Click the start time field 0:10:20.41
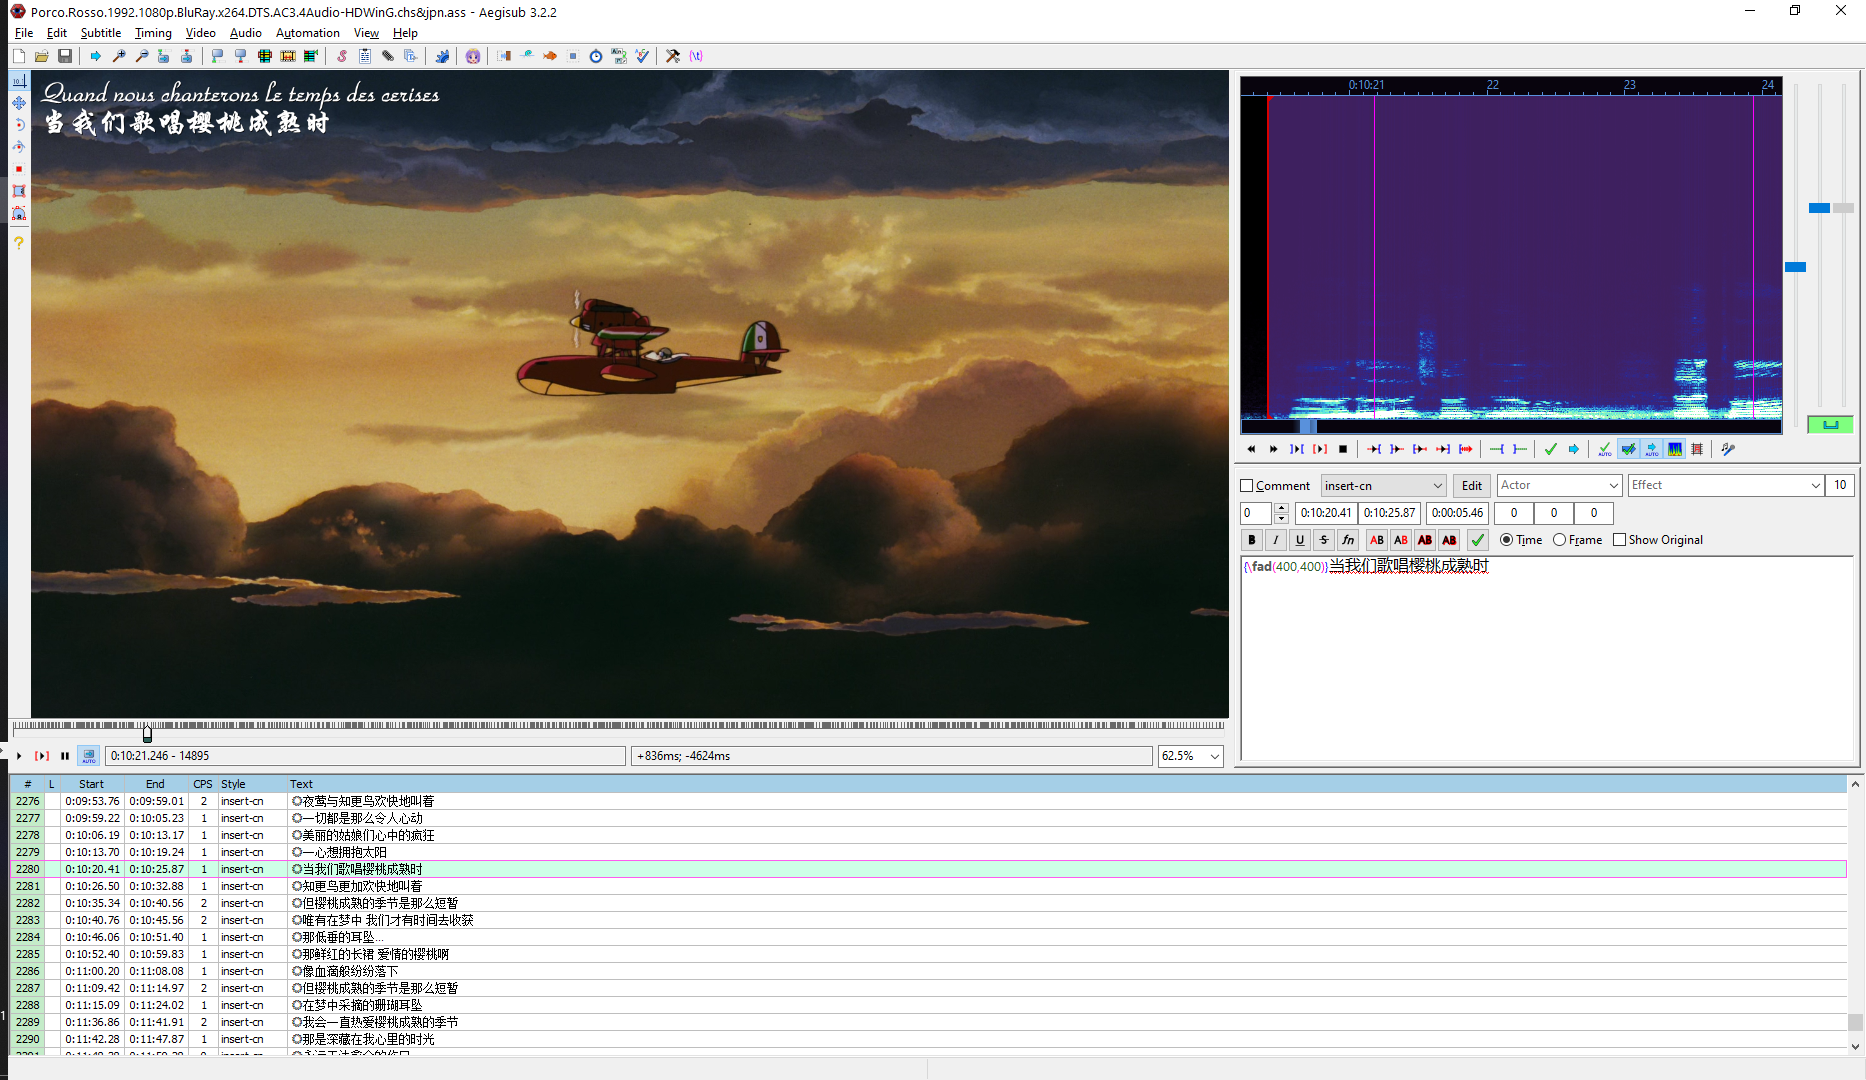This screenshot has height=1080, width=1866. pyautogui.click(x=1326, y=513)
